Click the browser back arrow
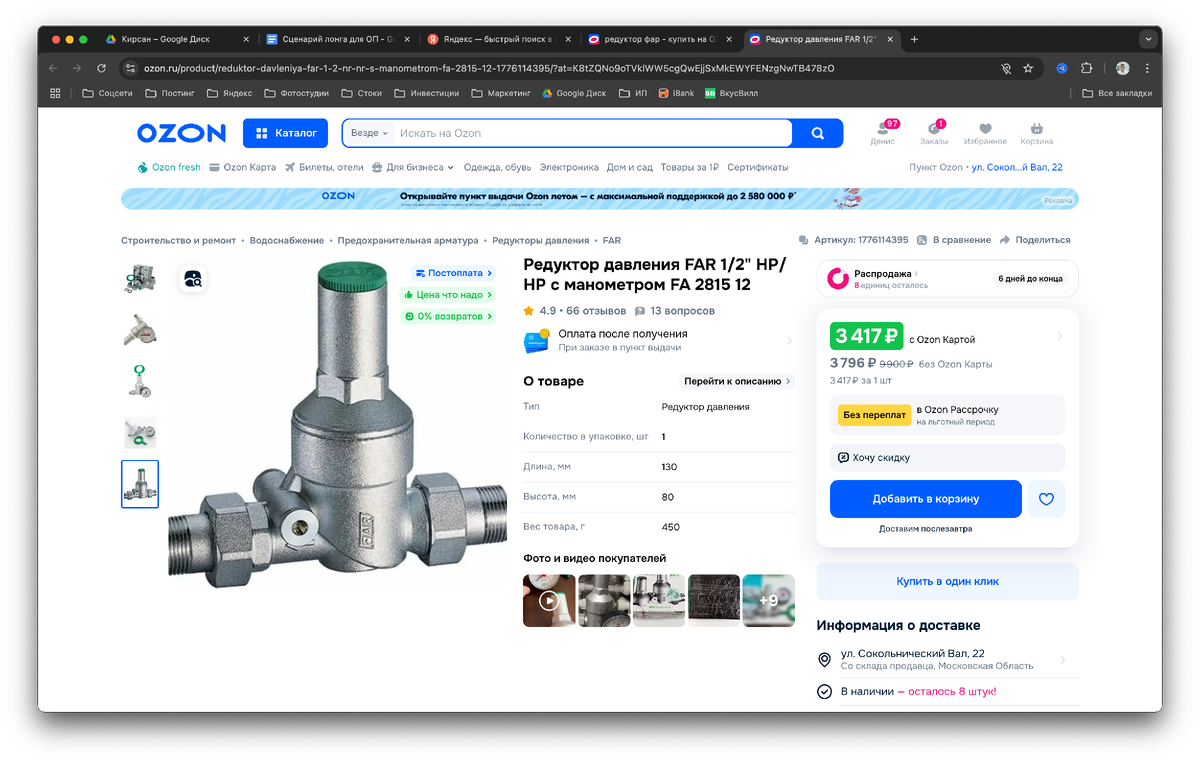The width and height of the screenshot is (1200, 762). point(53,68)
